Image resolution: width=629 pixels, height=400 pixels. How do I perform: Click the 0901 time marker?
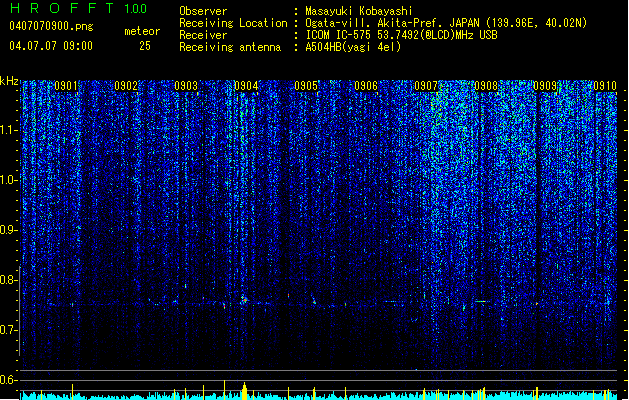[66, 86]
